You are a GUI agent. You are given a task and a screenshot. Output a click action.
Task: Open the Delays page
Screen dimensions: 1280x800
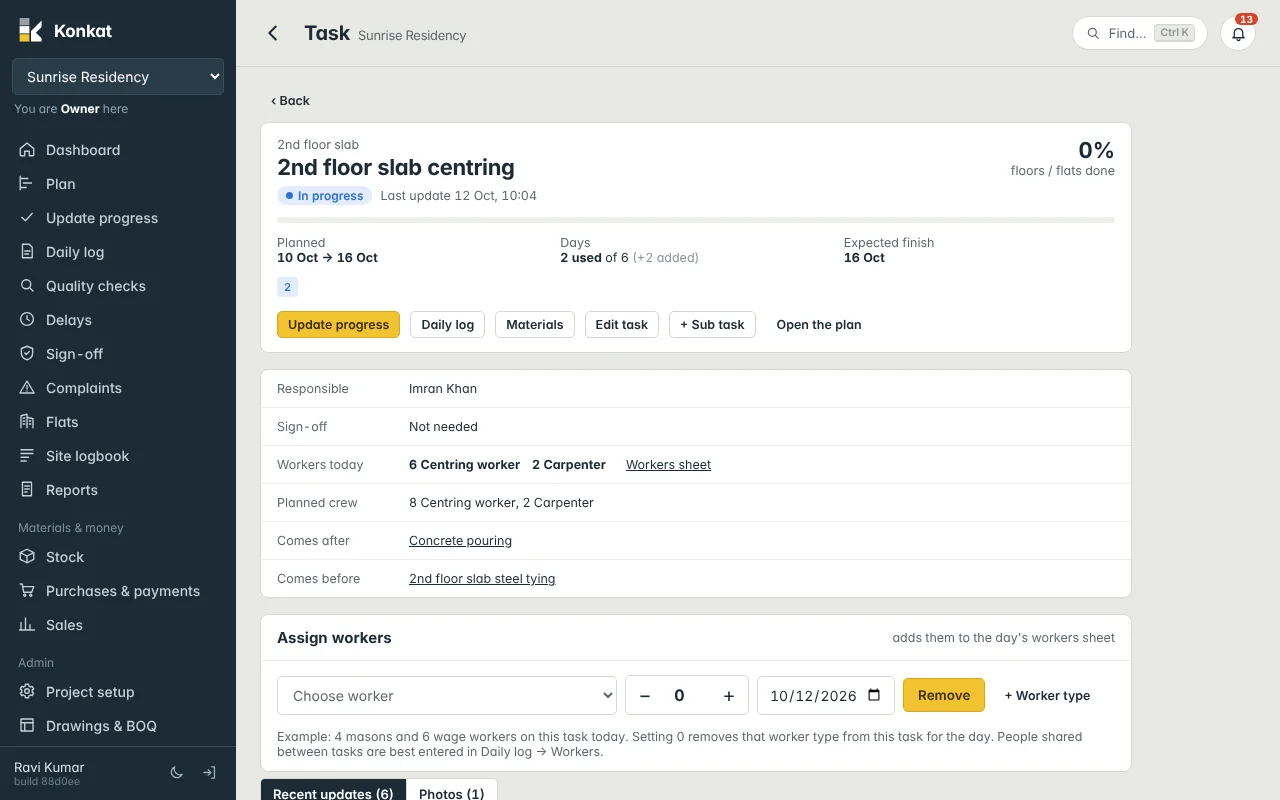click(x=118, y=320)
